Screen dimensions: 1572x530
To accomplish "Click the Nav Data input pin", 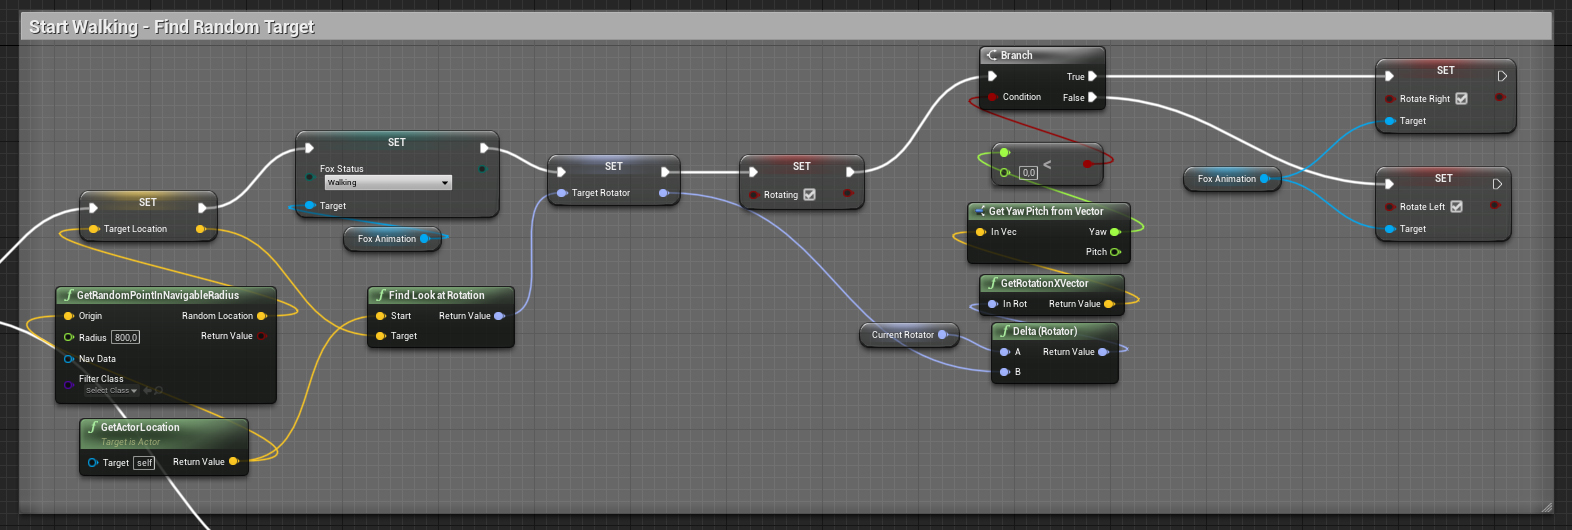I will 69,359.
